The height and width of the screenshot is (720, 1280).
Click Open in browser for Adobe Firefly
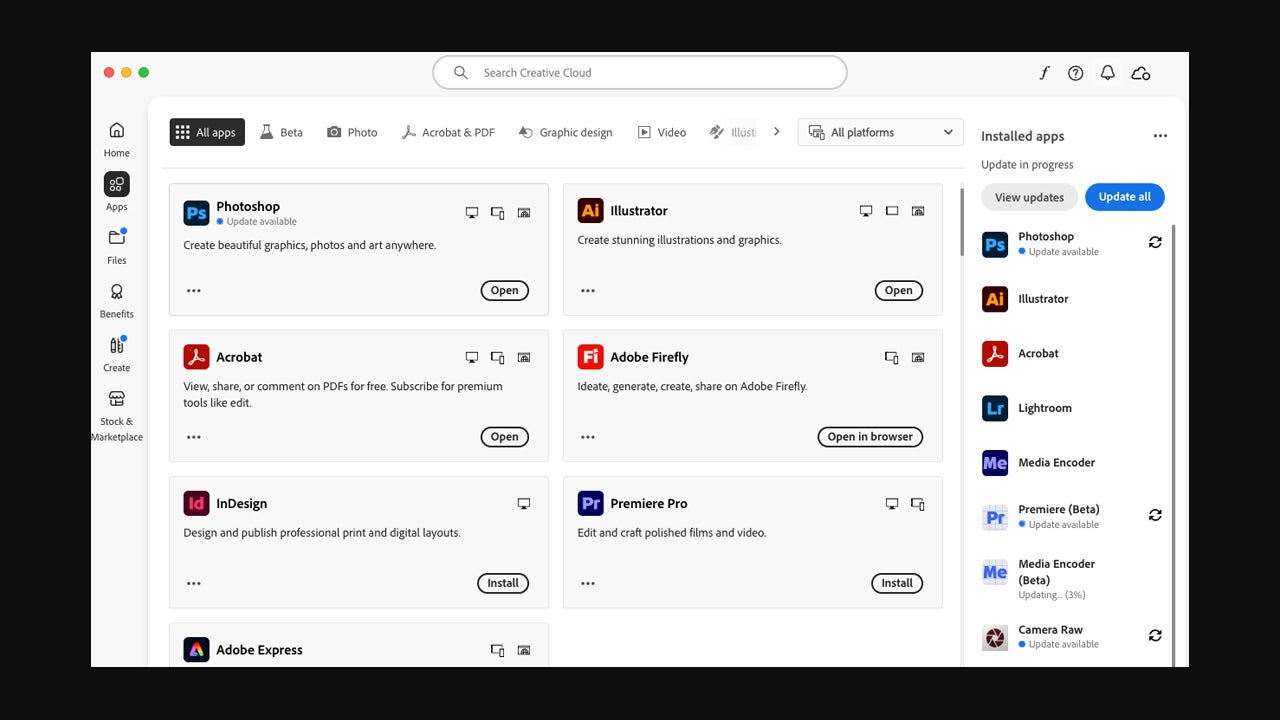[x=870, y=437]
